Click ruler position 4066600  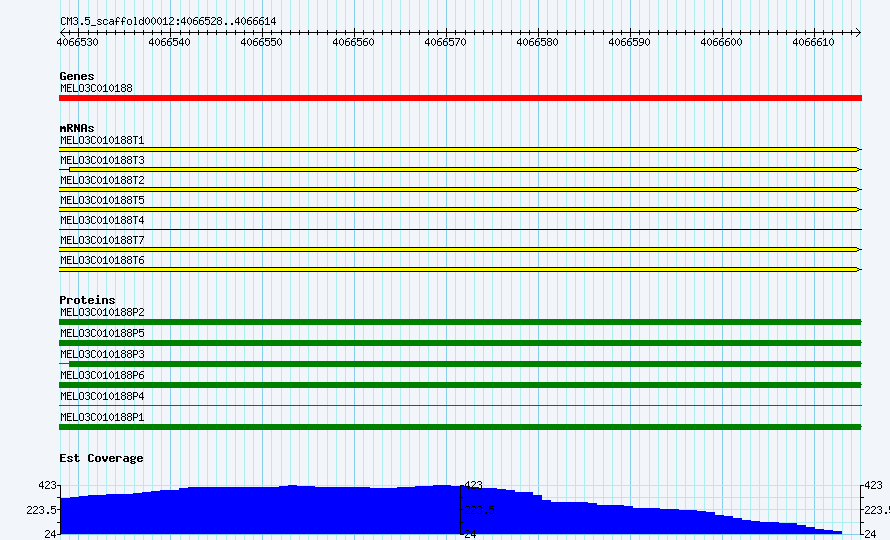point(721,42)
